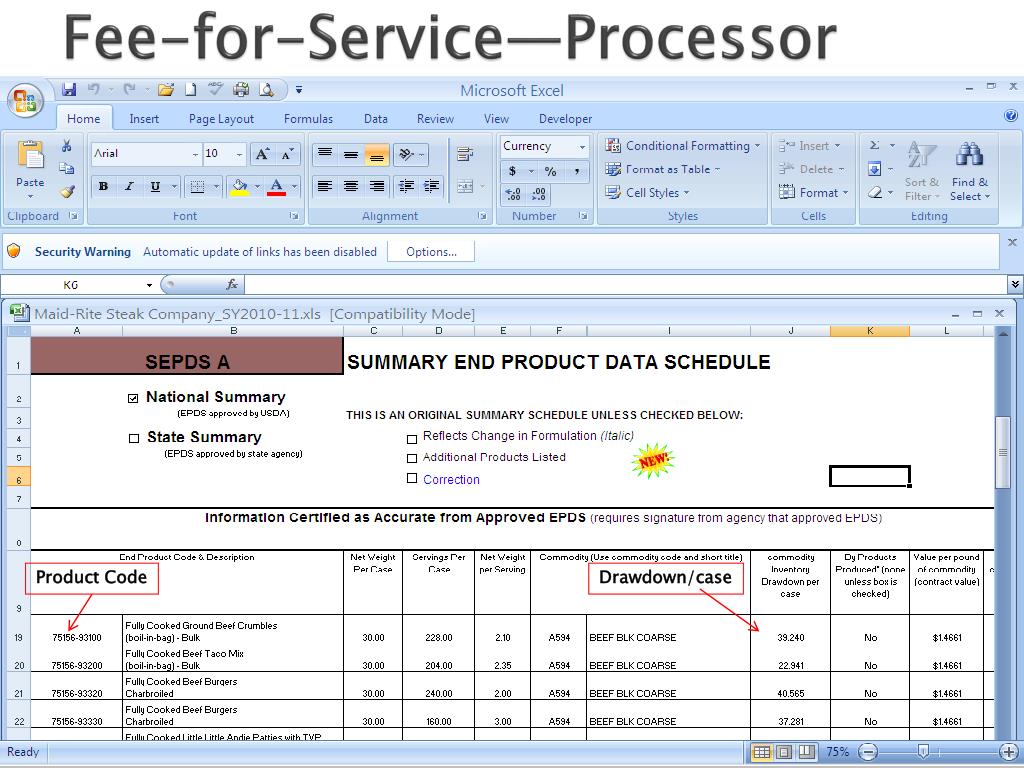1024x768 pixels.
Task: Toggle bold formatting
Action: click(103, 186)
